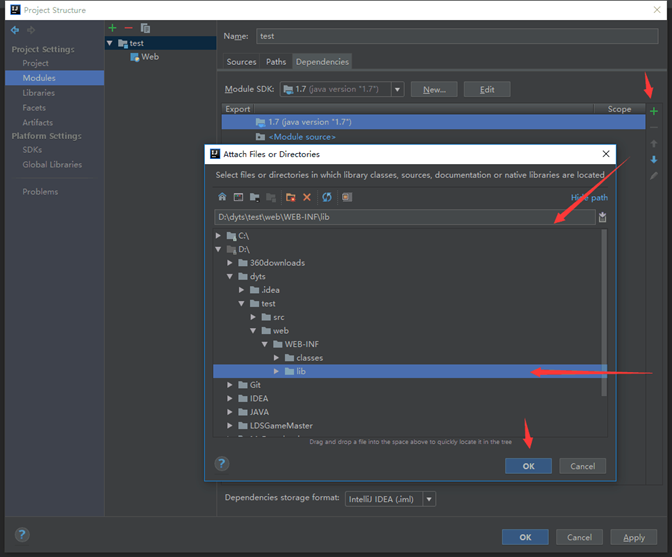This screenshot has width=672, height=557.
Task: Go to home directory in file chooser
Action: click(222, 197)
